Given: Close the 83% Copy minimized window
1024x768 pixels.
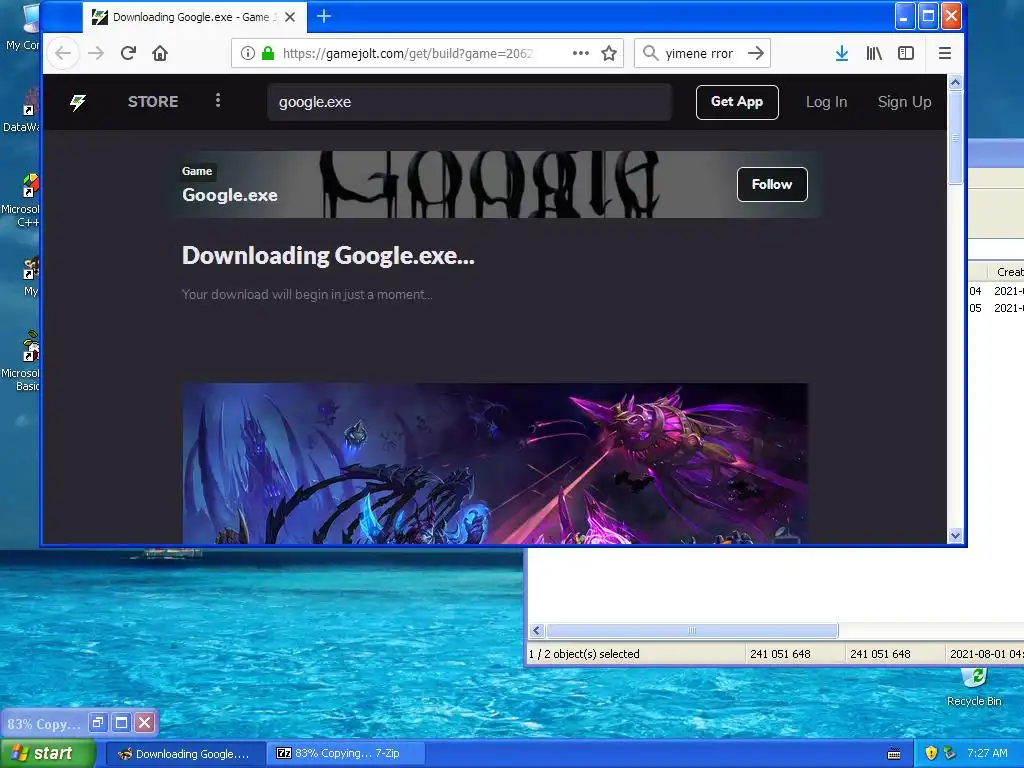Looking at the screenshot, I should click(x=145, y=722).
